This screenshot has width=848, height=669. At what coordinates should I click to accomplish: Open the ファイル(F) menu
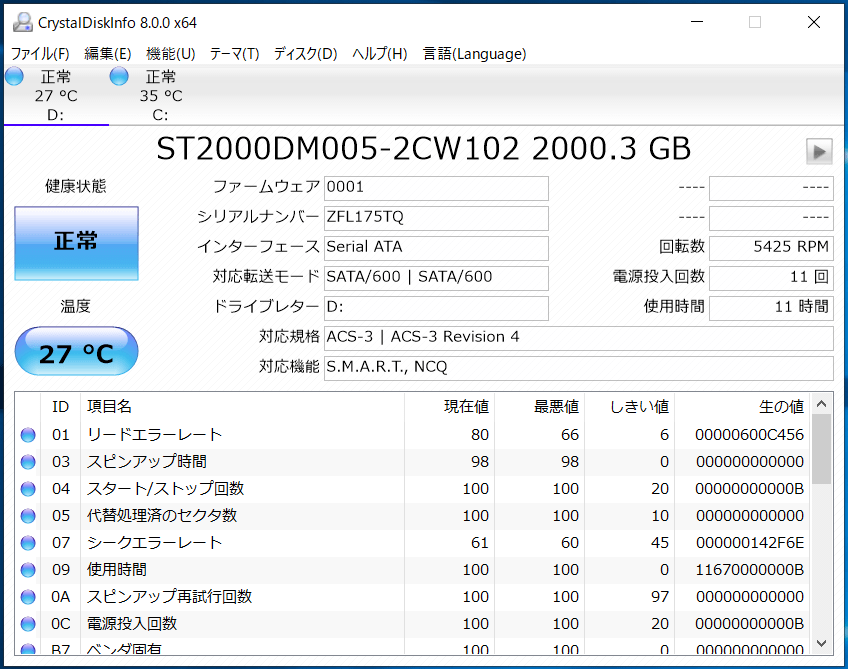(40, 54)
